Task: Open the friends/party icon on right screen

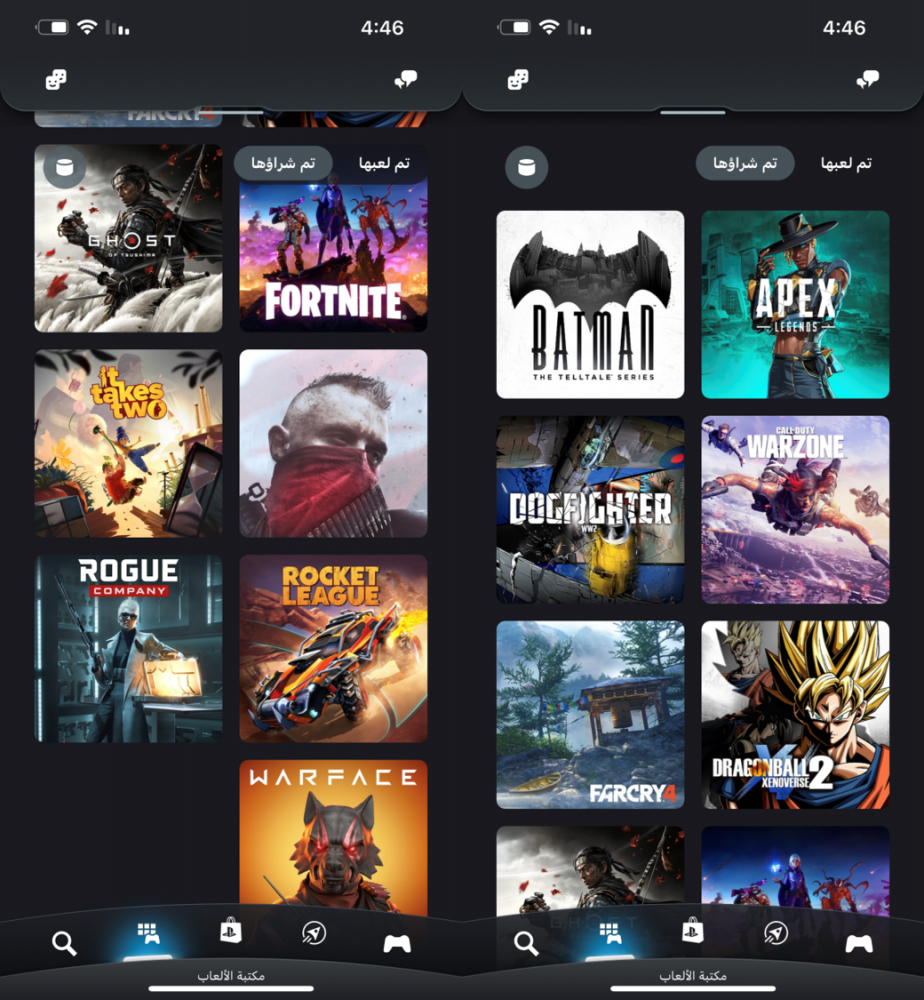Action: click(518, 80)
